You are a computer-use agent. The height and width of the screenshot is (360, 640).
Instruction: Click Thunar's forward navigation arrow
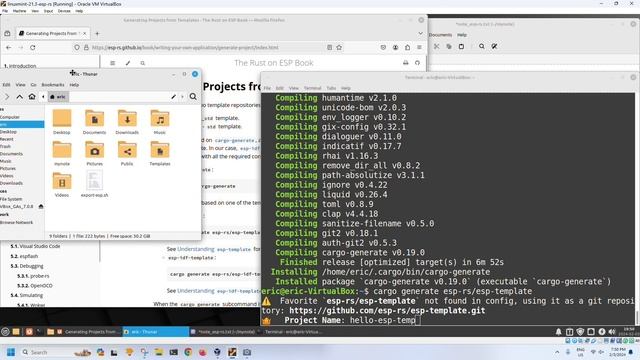click(x=7, y=97)
